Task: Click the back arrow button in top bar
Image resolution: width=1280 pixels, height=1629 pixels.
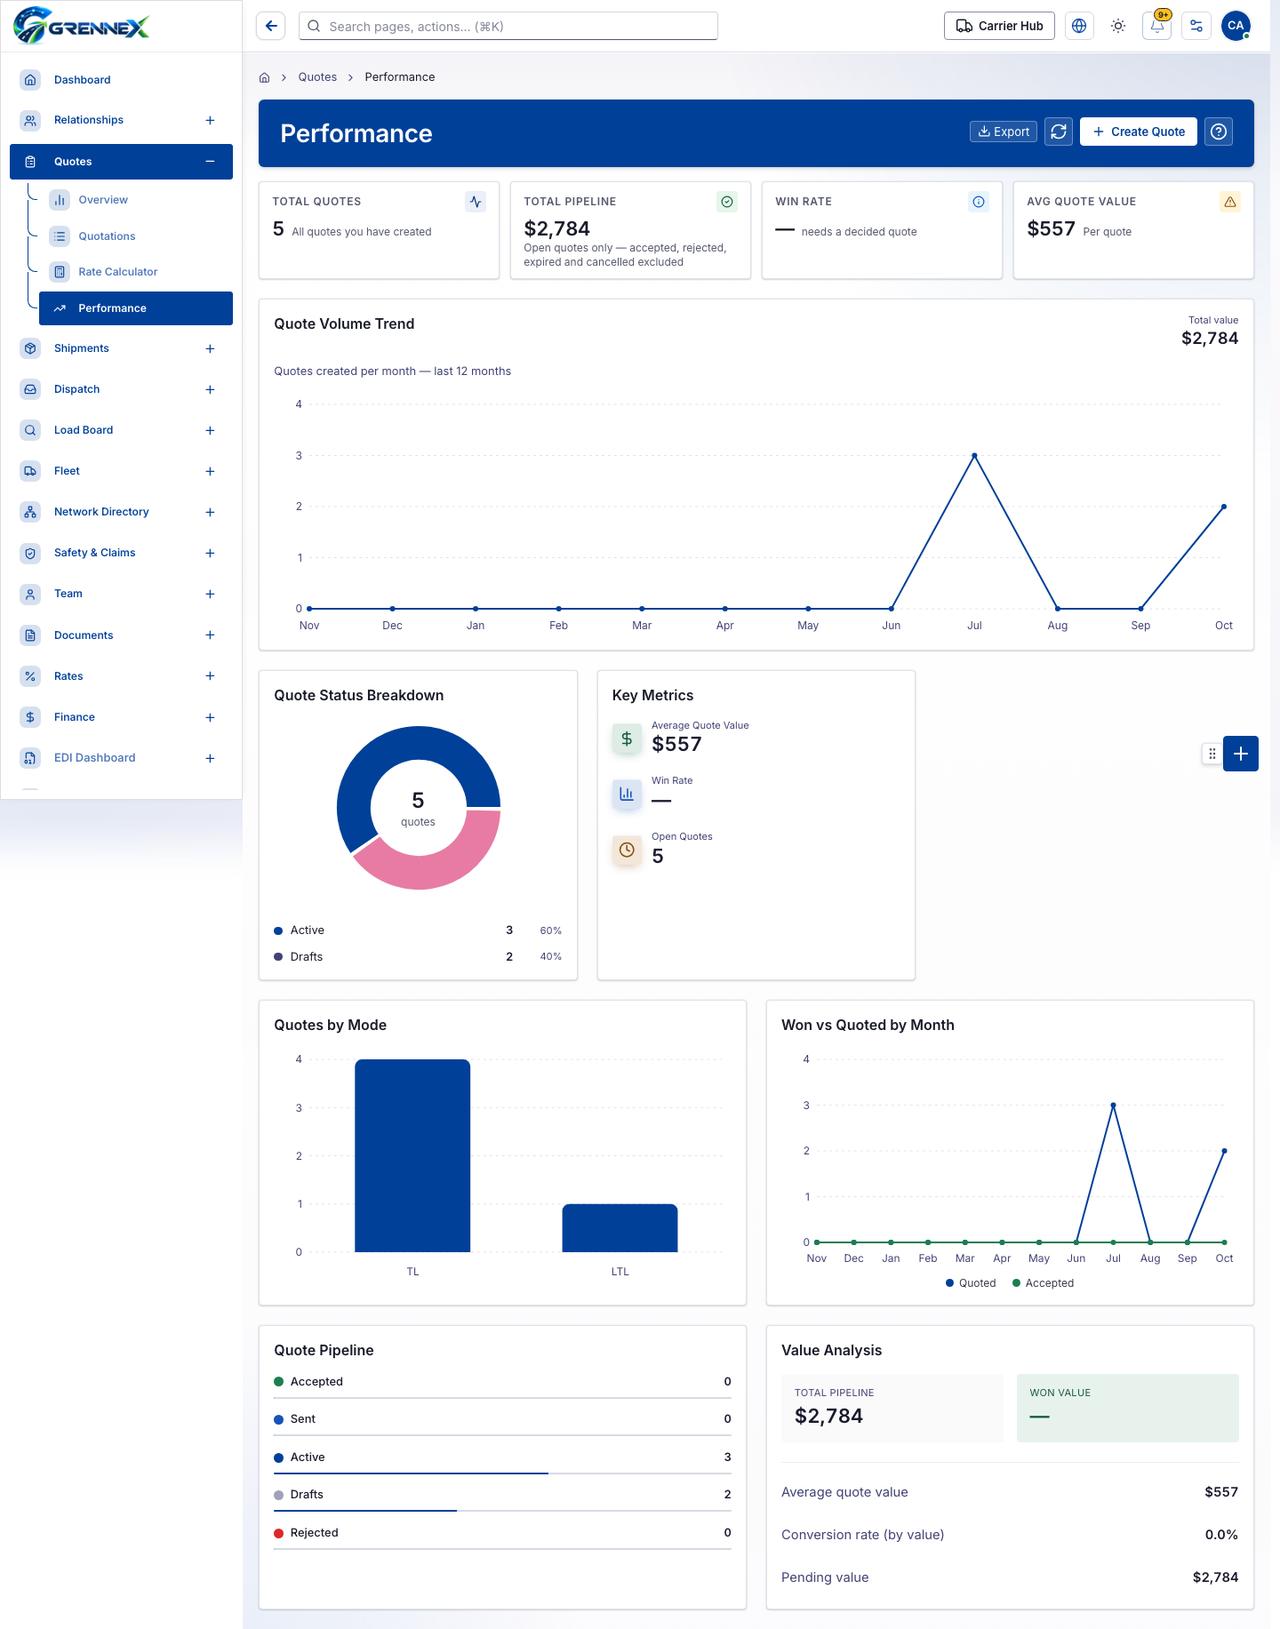Action: [270, 26]
